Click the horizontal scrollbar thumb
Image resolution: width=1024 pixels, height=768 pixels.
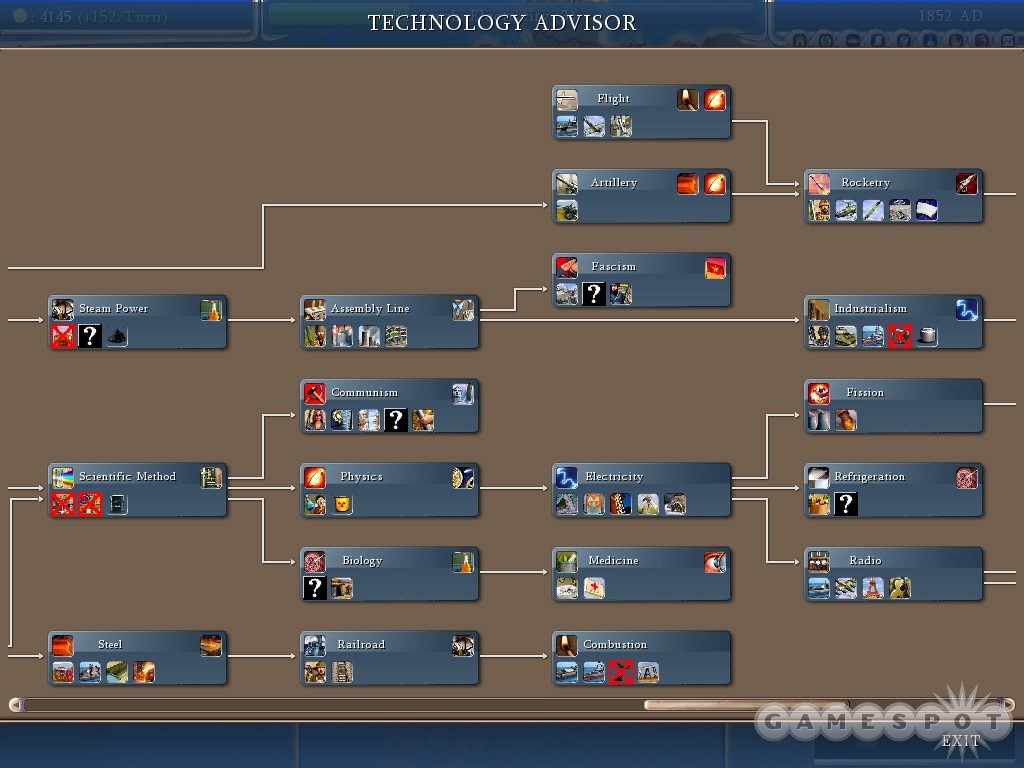746,705
